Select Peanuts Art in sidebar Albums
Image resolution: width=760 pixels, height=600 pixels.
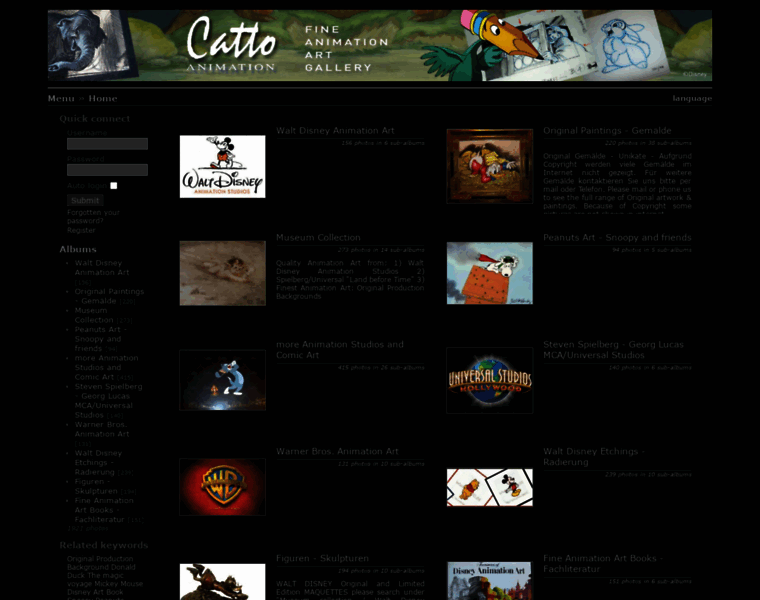(x=100, y=339)
